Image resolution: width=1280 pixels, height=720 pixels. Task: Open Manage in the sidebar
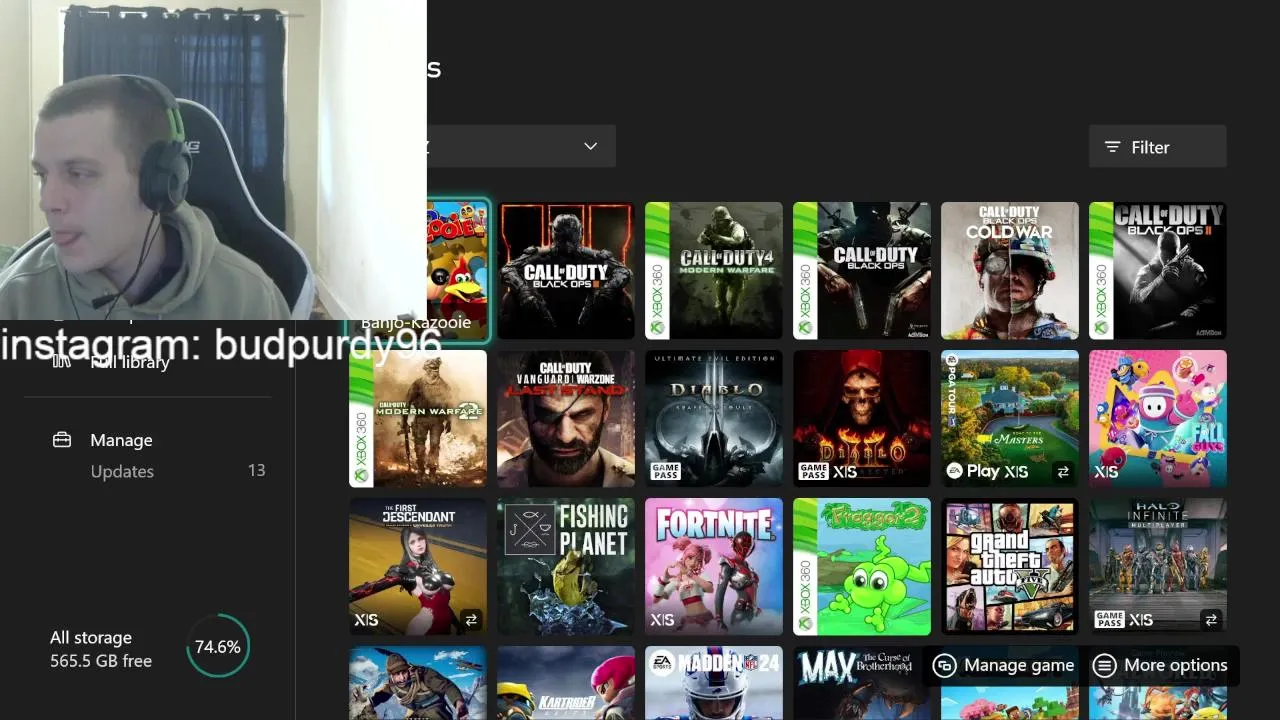pos(121,440)
